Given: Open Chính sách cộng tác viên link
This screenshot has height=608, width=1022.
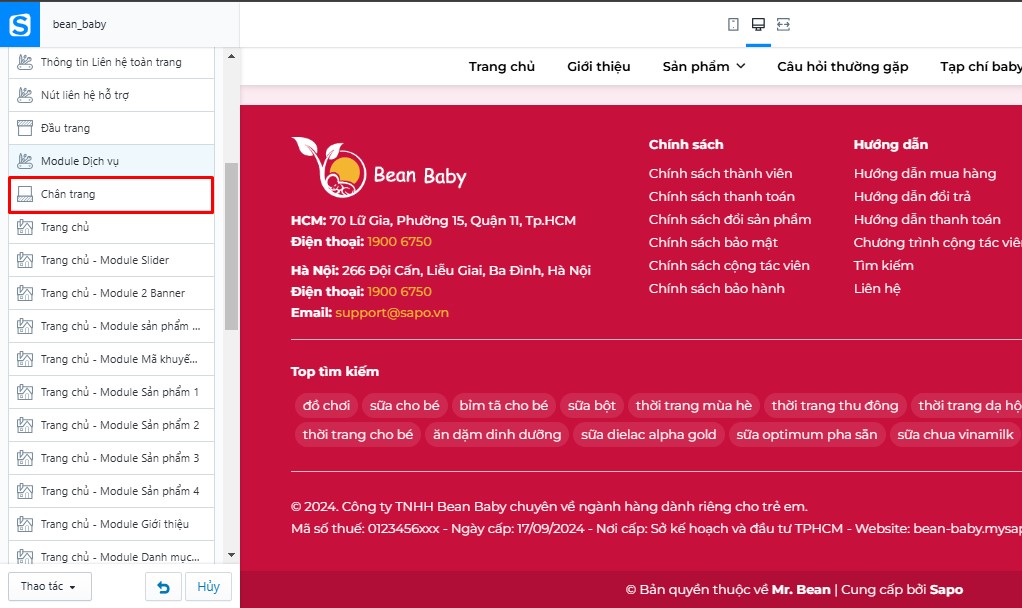Looking at the screenshot, I should point(729,265).
